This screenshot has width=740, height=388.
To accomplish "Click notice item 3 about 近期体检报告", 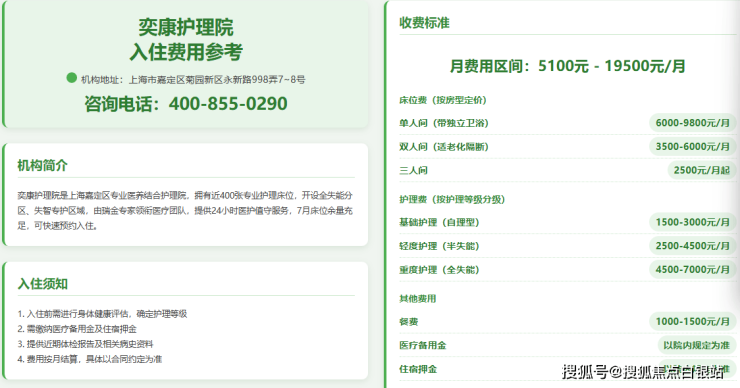I will (x=85, y=344).
